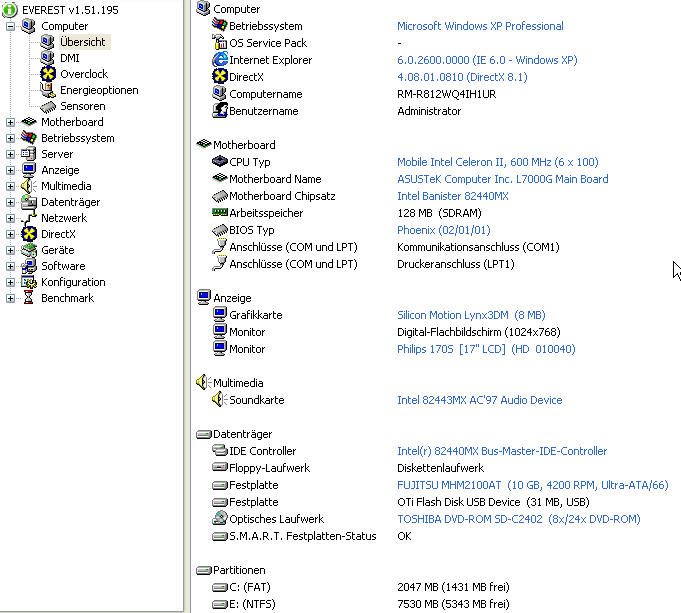The image size is (681, 613).
Task: Open the Phoenix BIOS link
Action: point(443,230)
